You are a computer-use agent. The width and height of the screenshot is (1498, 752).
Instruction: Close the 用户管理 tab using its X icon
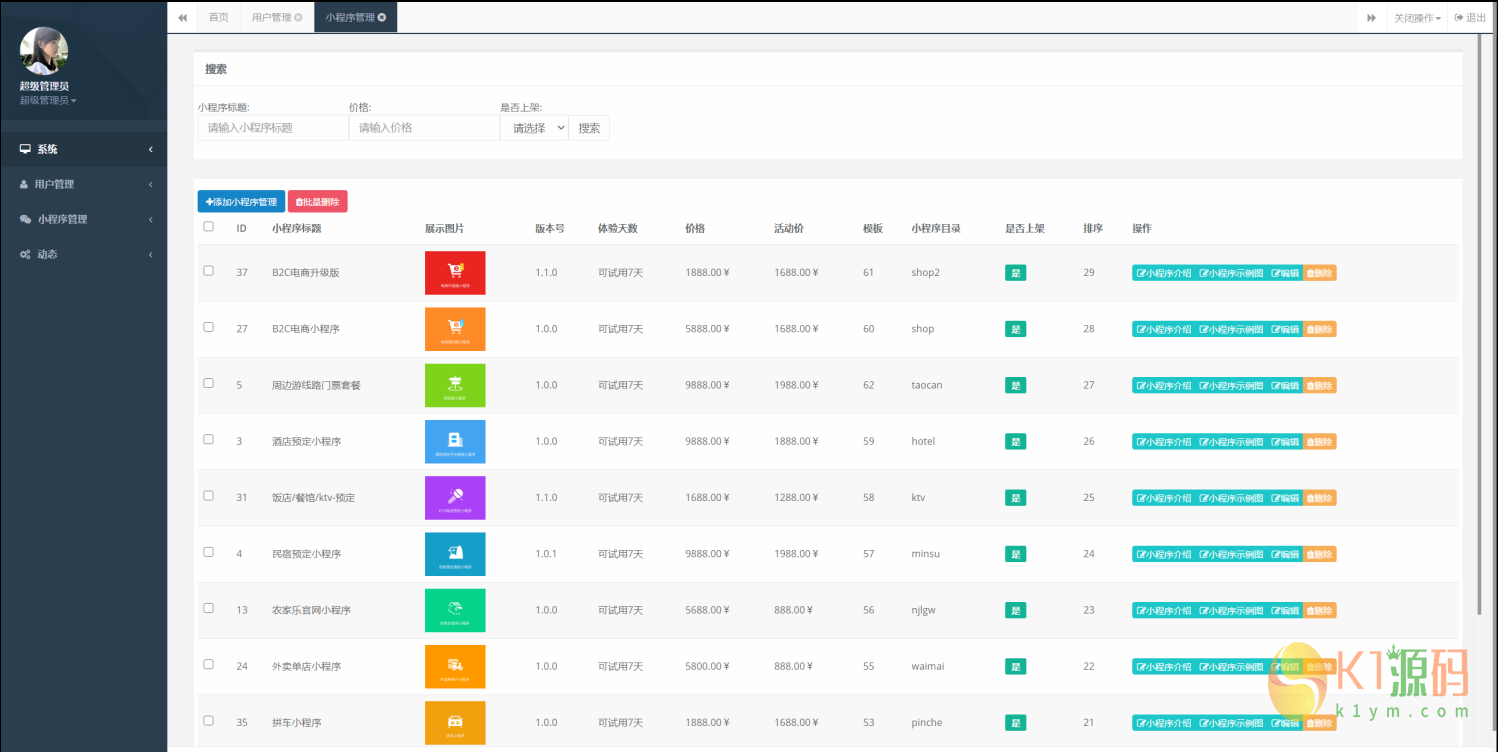pyautogui.click(x=298, y=17)
